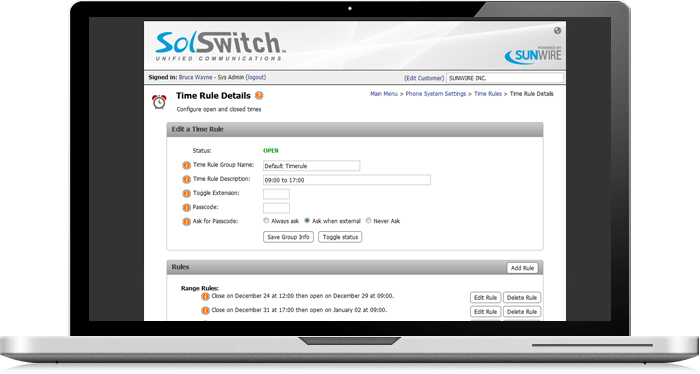
Task: Click the logout link
Action: (x=256, y=77)
